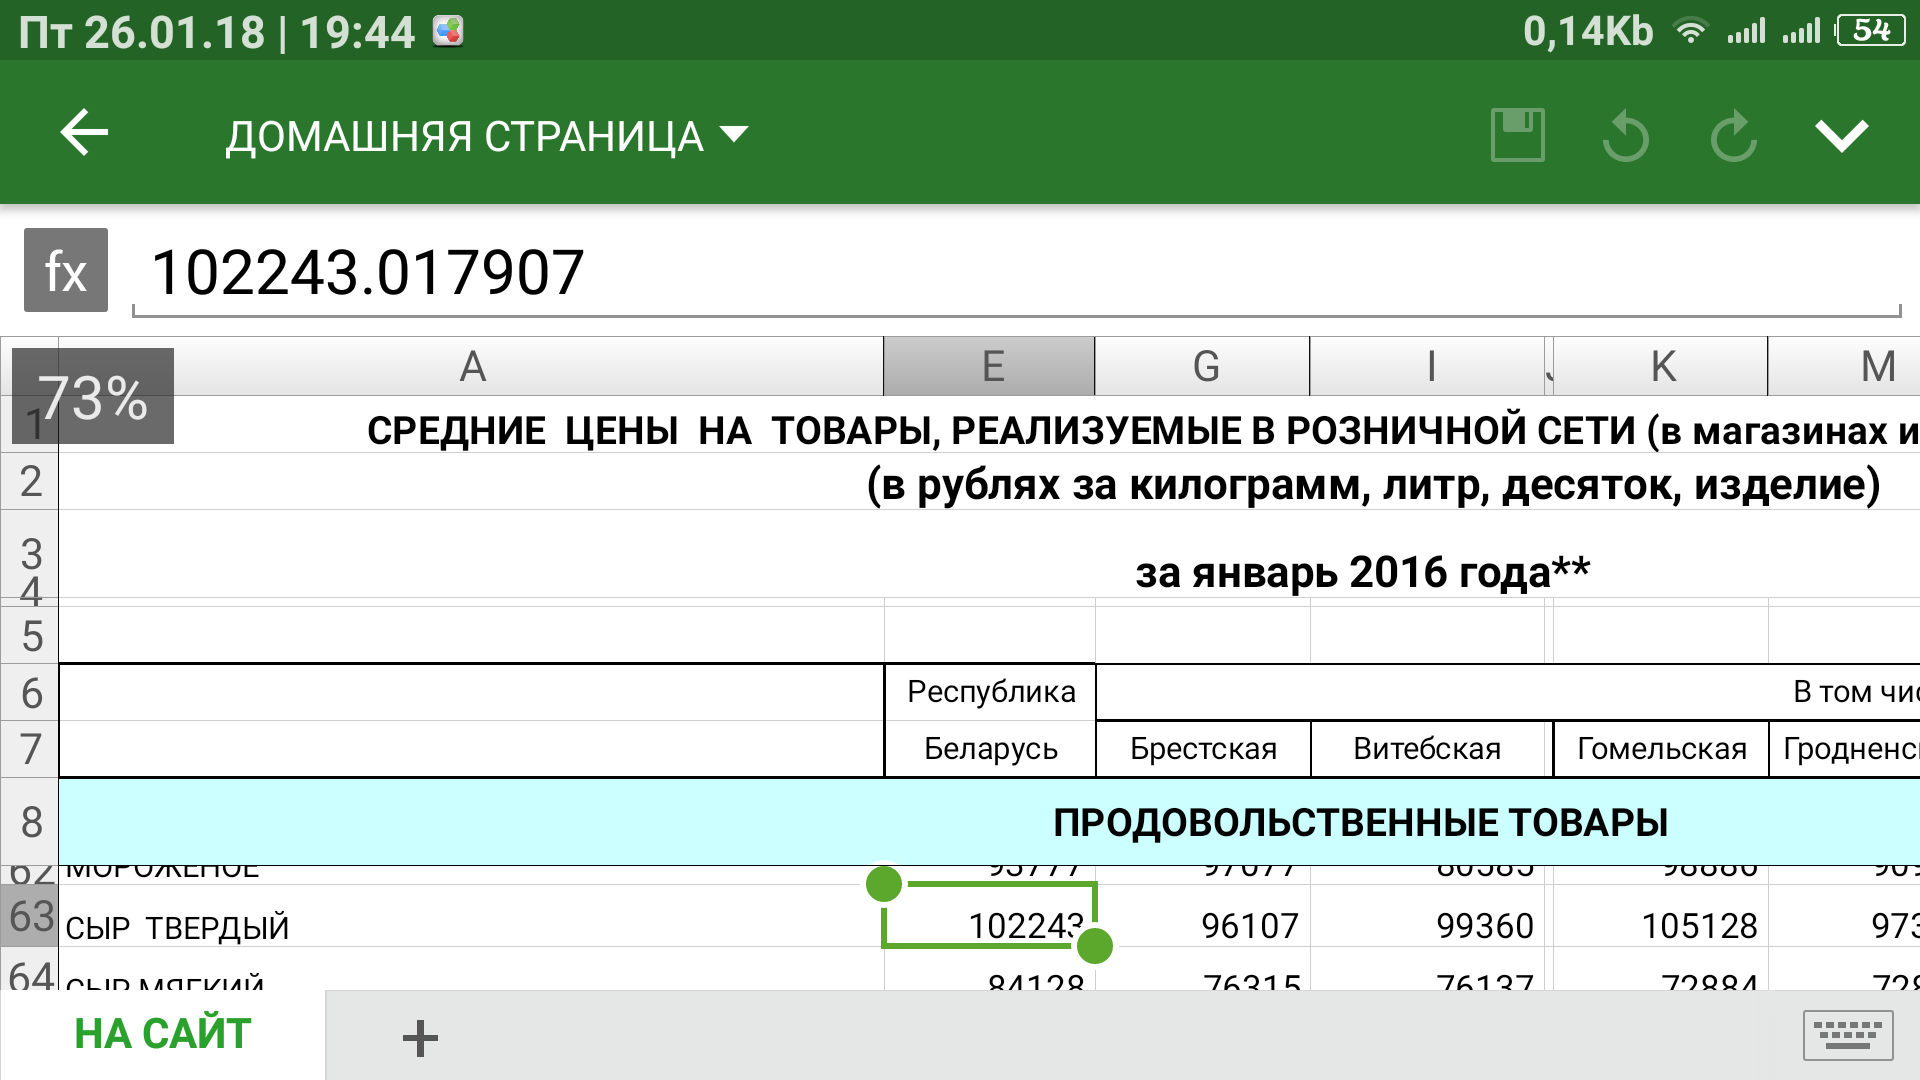Click the formula bar input field
The image size is (1920, 1080).
1000,273
